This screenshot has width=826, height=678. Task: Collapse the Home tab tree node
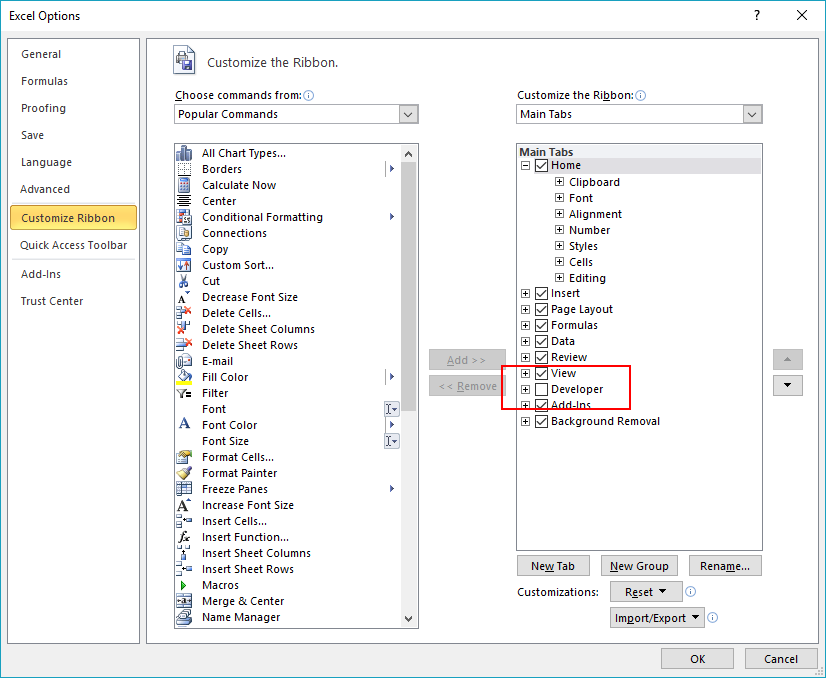525,165
